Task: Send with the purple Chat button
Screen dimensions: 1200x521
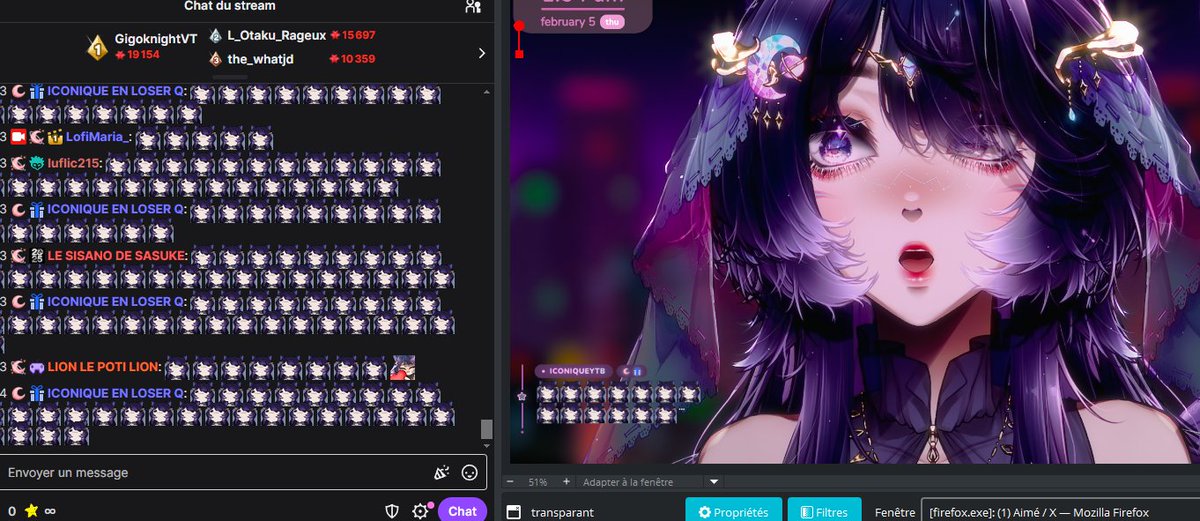Action: coord(462,510)
